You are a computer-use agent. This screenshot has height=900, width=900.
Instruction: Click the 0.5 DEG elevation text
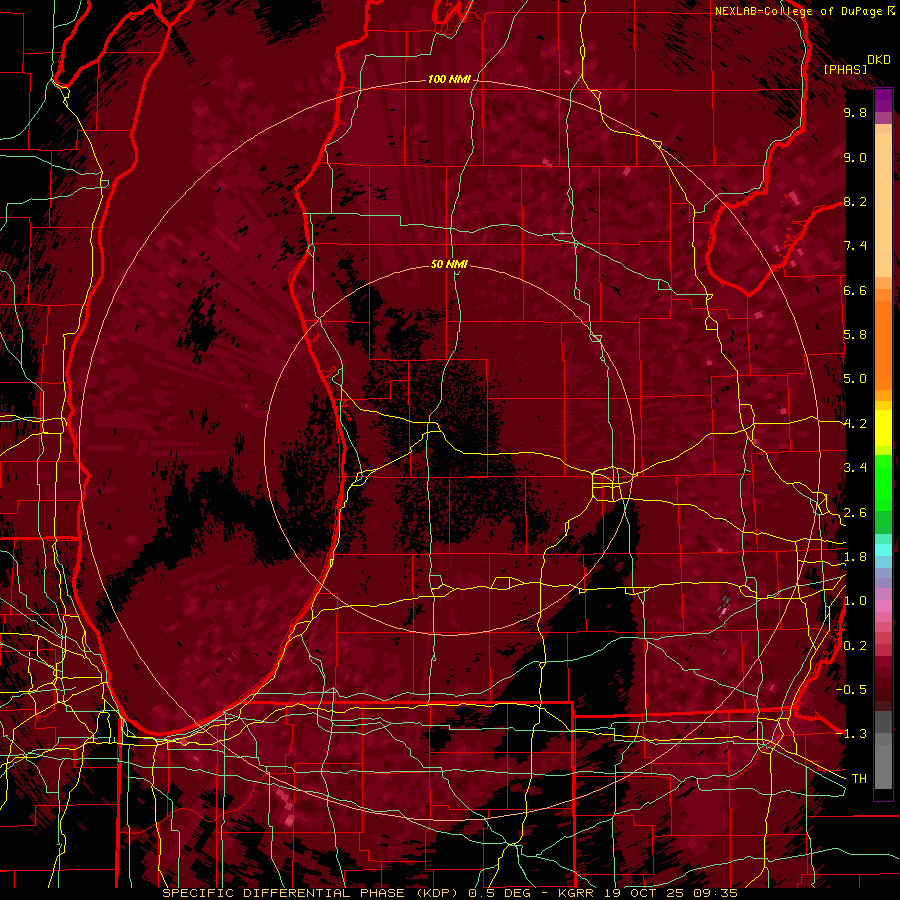click(497, 893)
